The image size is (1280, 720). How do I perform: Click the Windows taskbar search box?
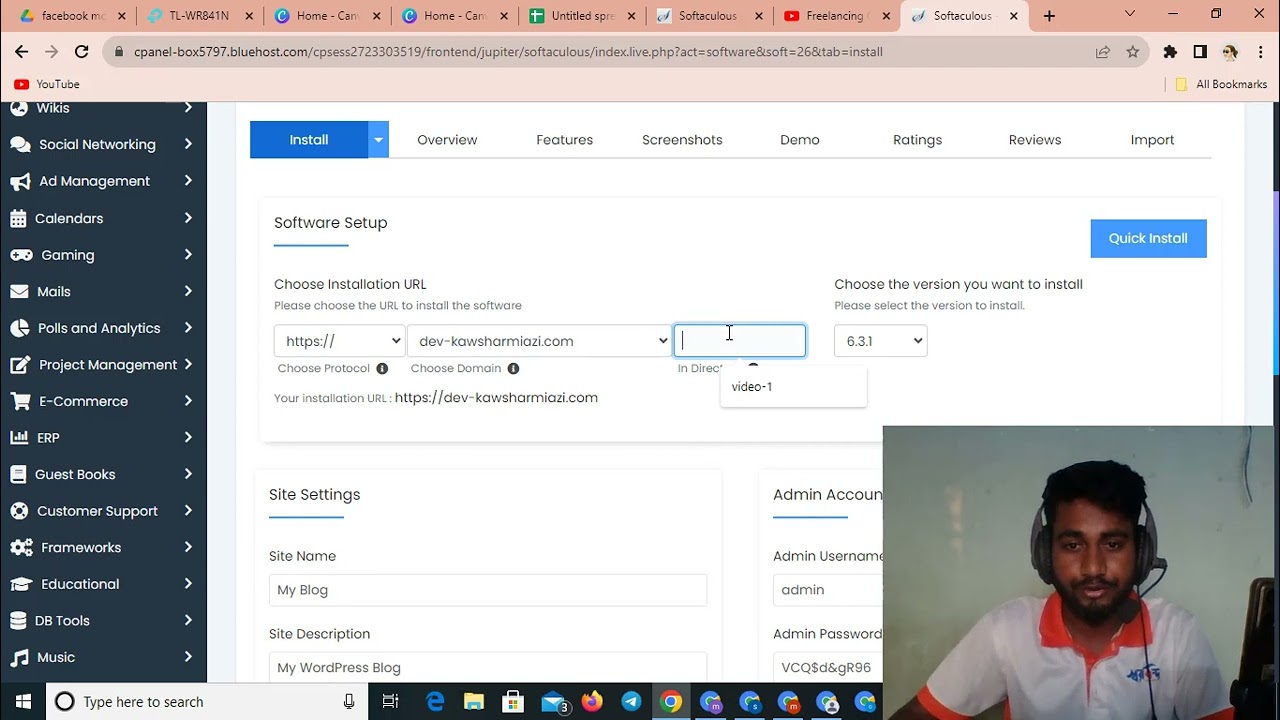(x=207, y=702)
